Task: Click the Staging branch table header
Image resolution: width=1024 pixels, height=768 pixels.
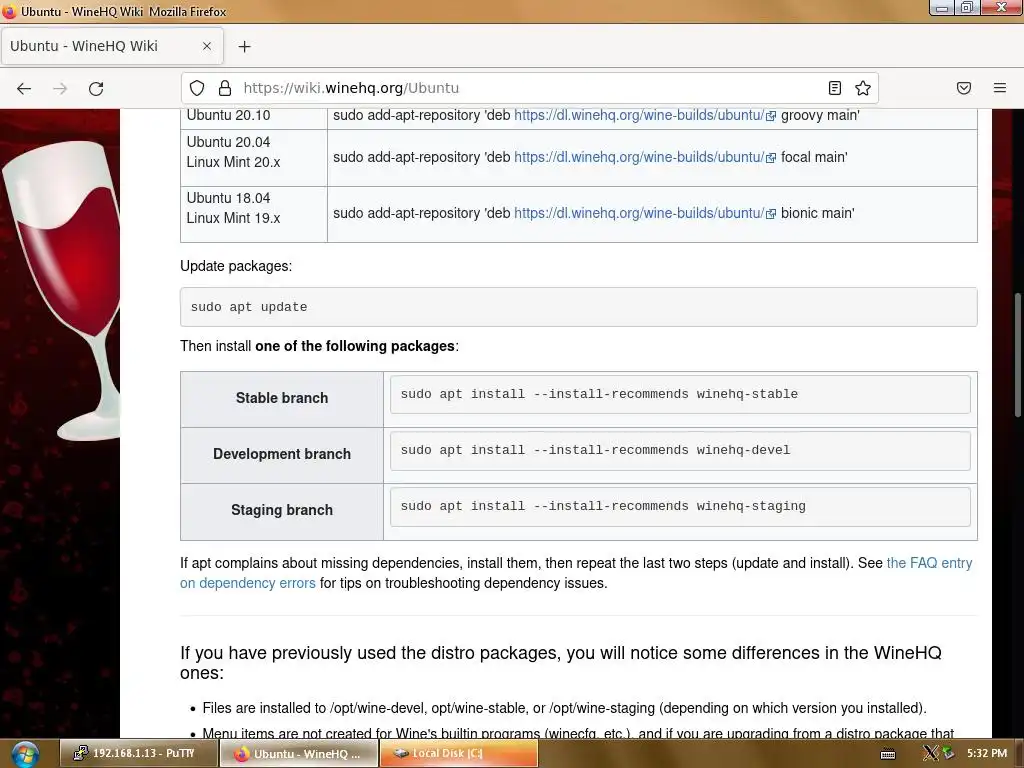Action: click(281, 511)
